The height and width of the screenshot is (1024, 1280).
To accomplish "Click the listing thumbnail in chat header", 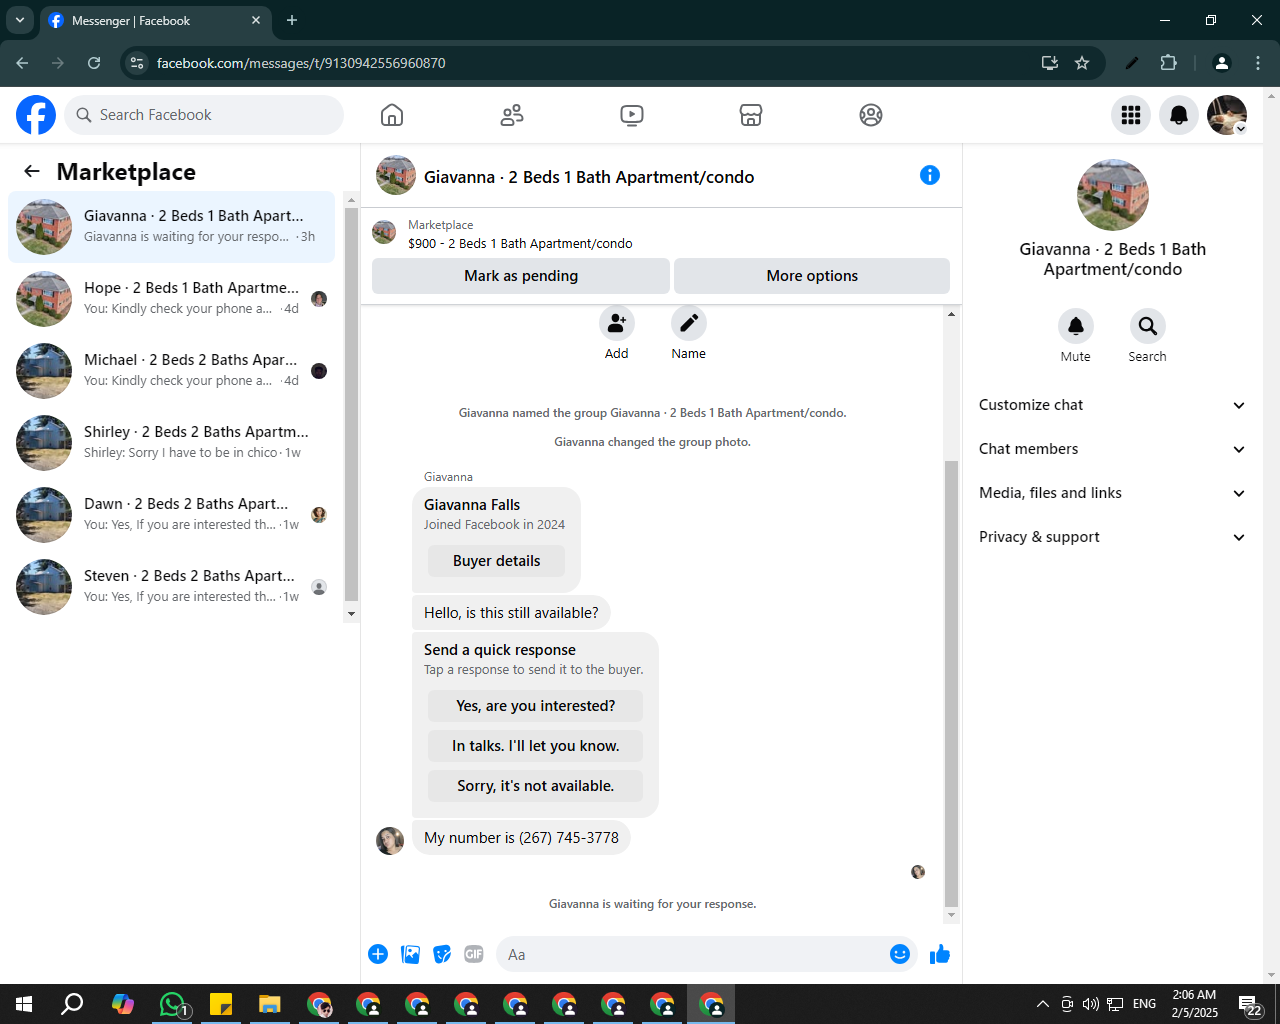I will [396, 175].
